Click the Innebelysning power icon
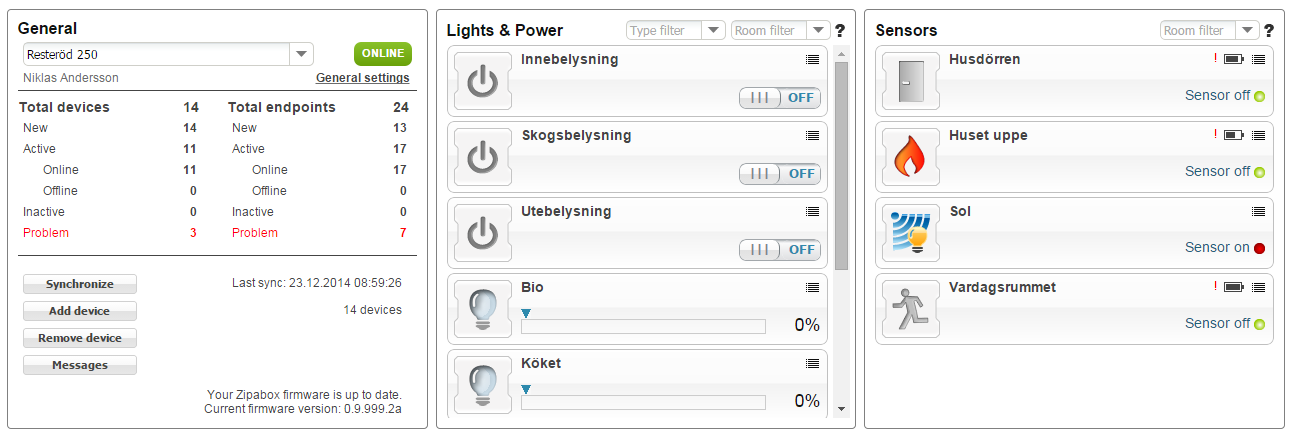 click(x=482, y=82)
